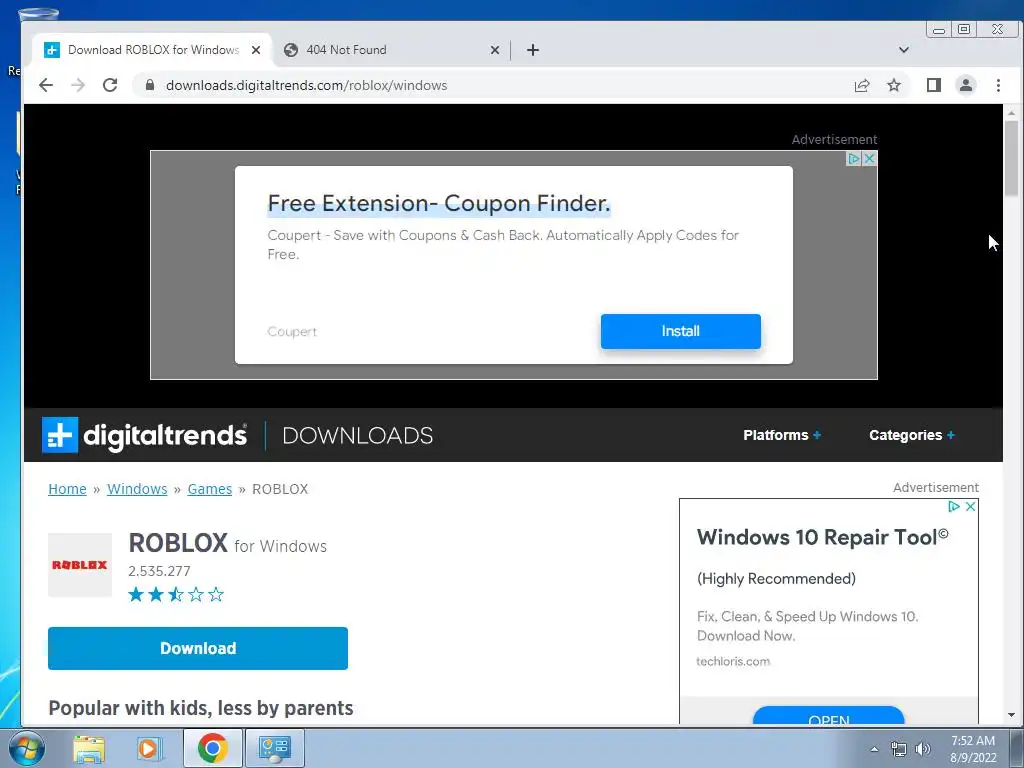
Task: Expand the tab search chevron
Action: pos(904,50)
